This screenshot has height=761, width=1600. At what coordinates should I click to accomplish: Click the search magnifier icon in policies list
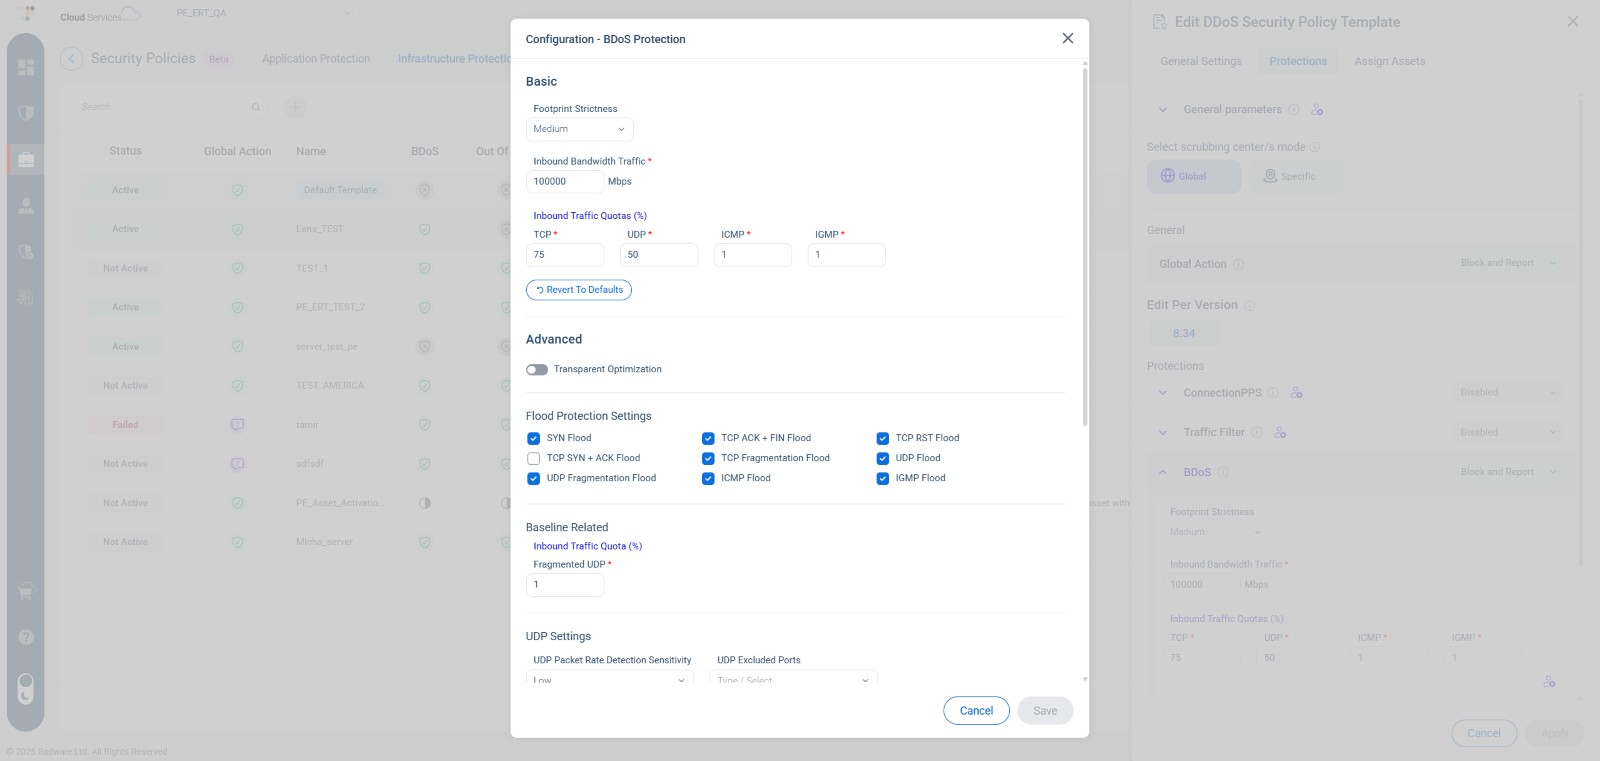[256, 107]
